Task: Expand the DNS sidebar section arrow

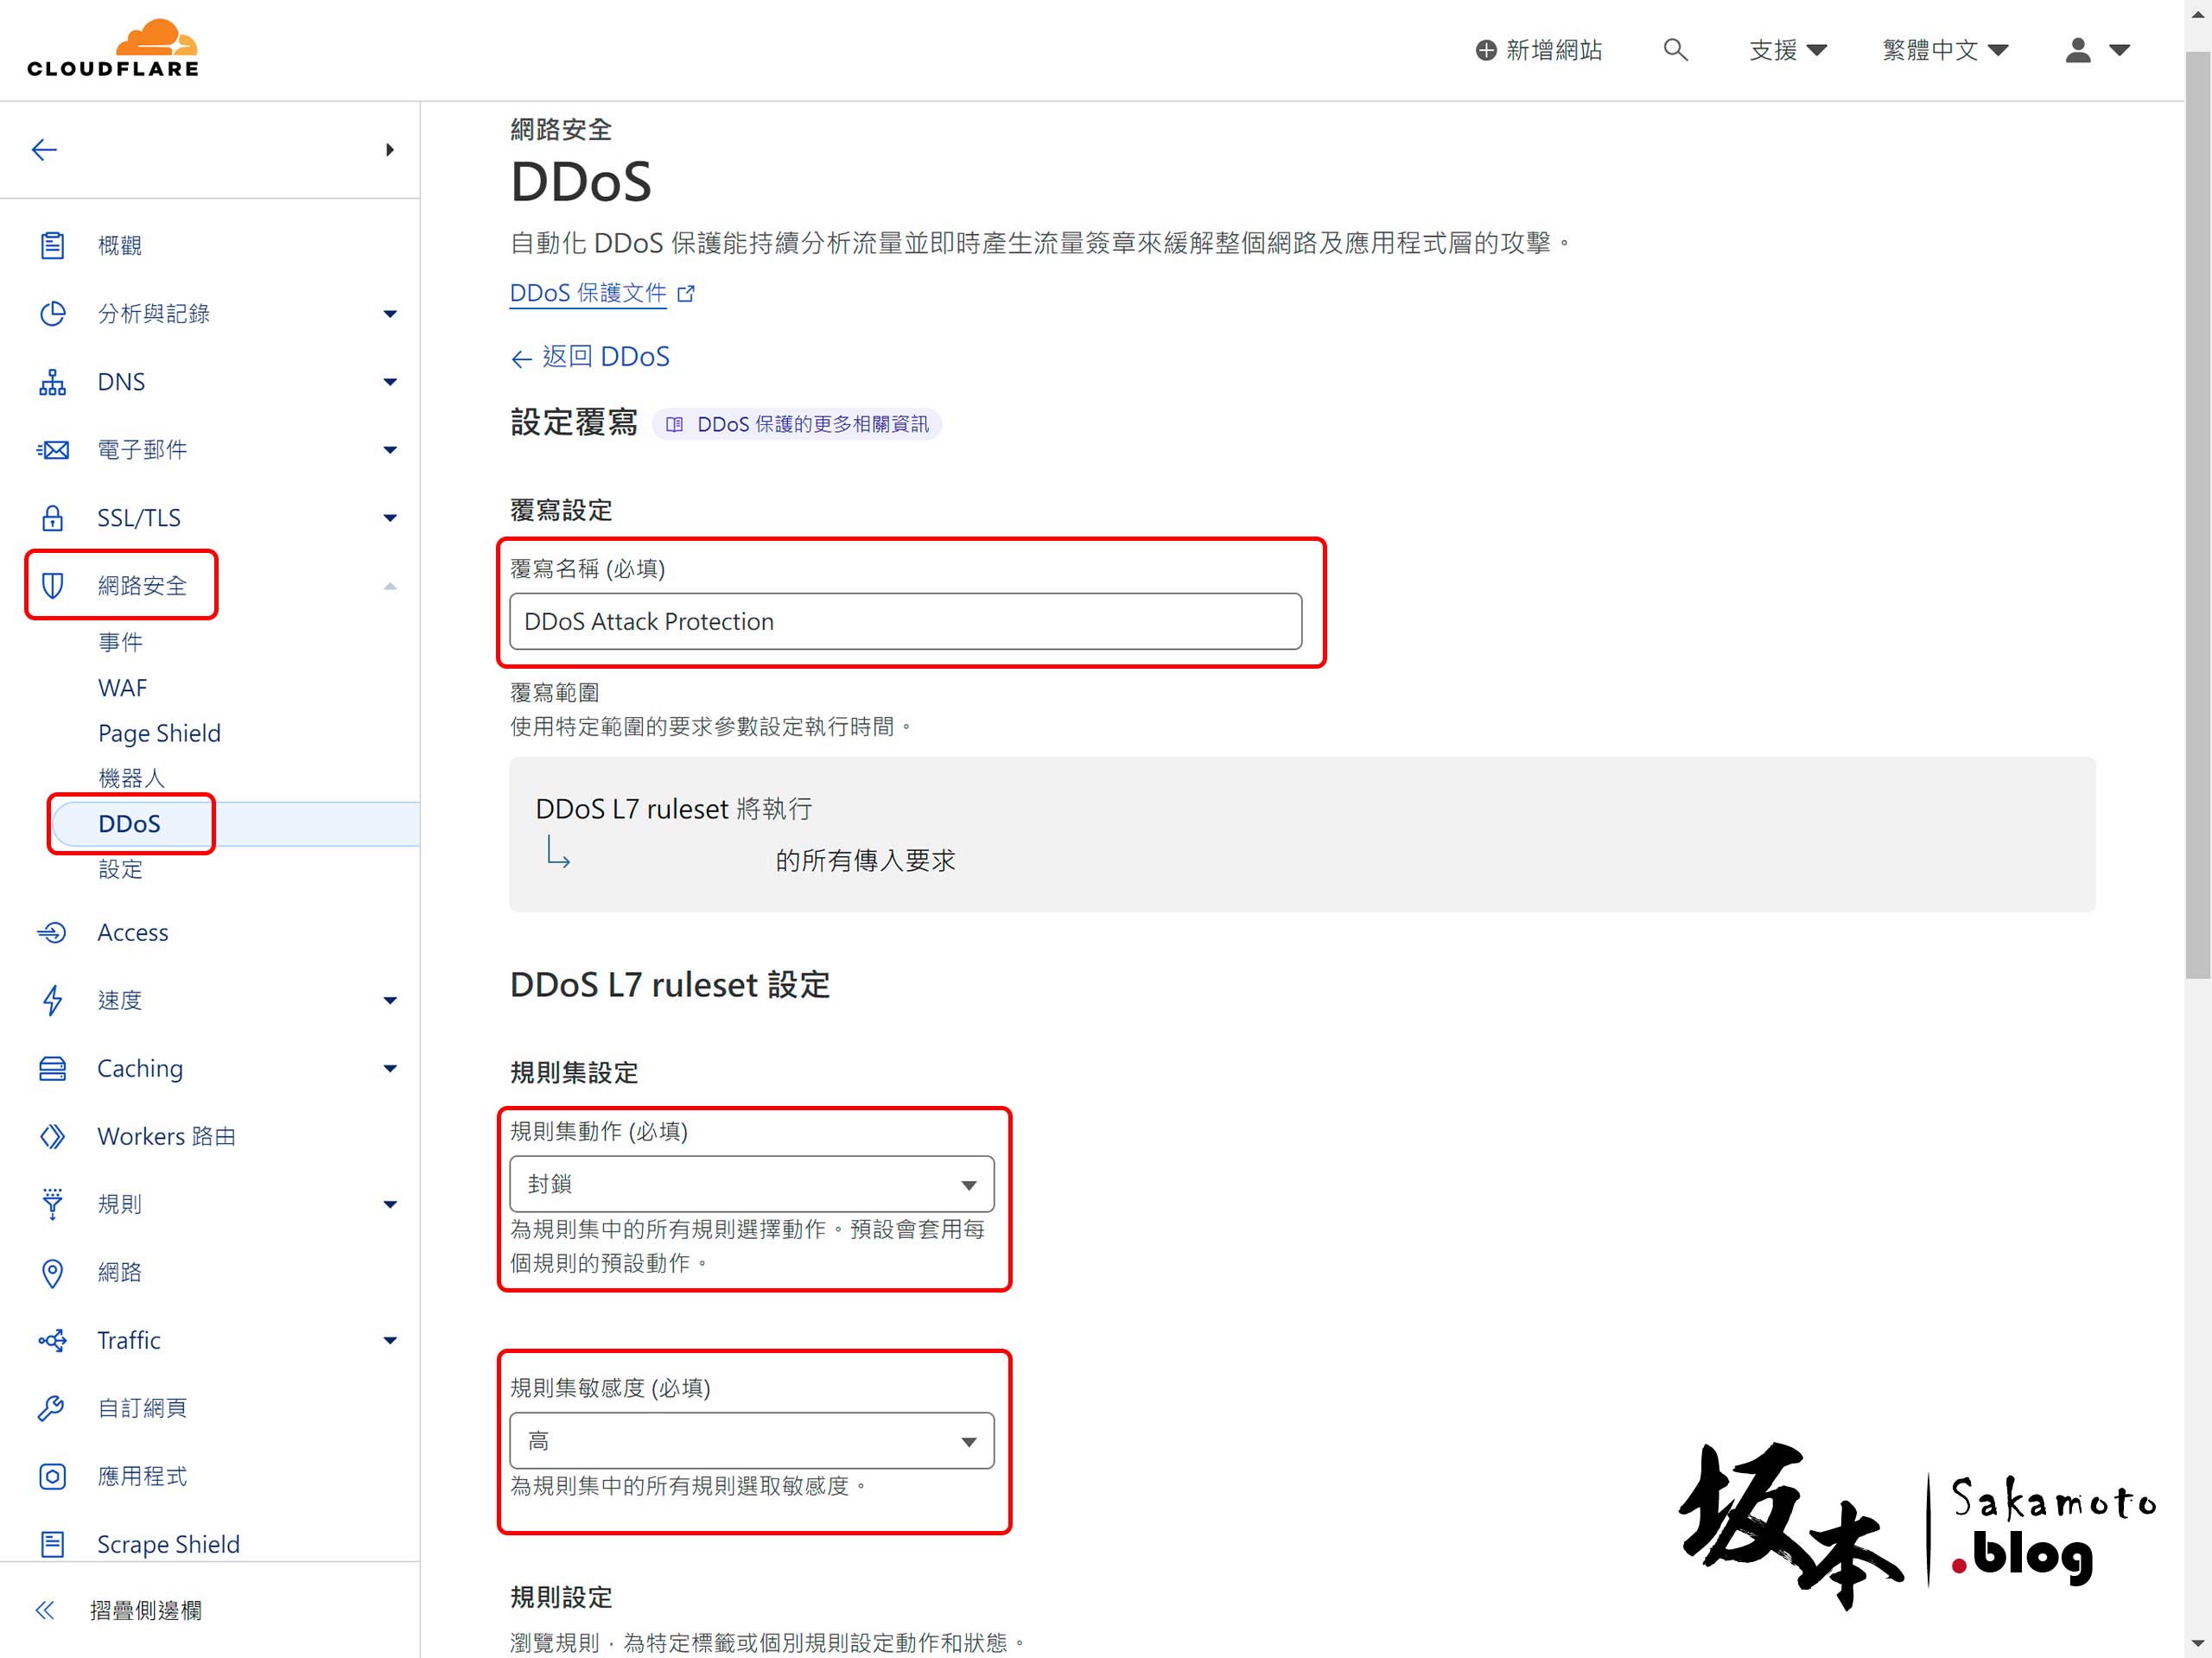Action: 390,382
